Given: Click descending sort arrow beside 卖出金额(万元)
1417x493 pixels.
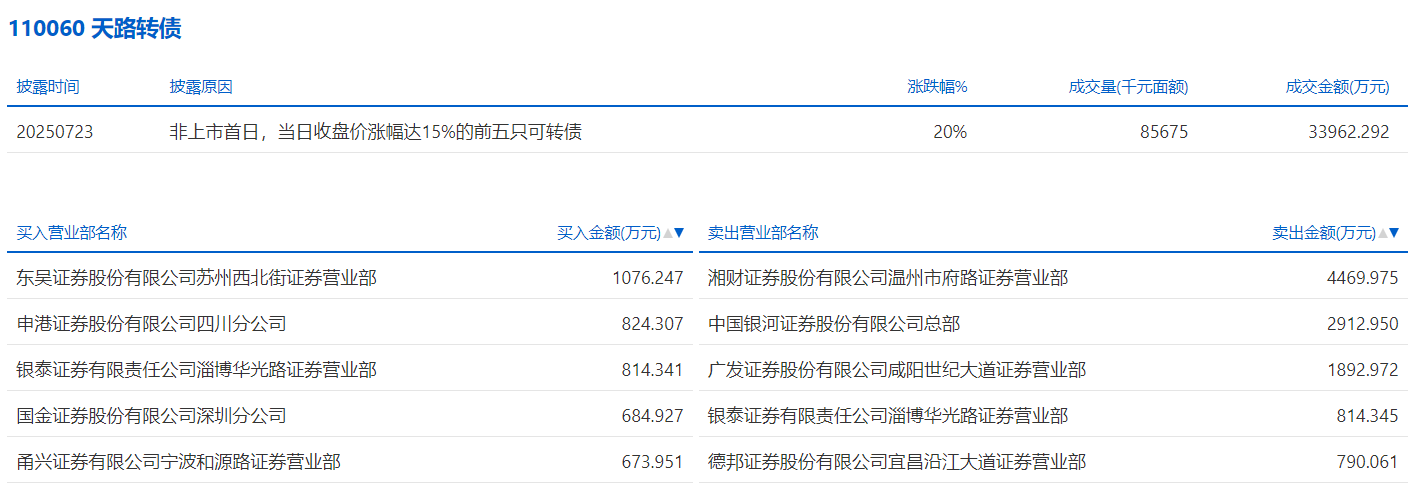Looking at the screenshot, I should (1395, 233).
